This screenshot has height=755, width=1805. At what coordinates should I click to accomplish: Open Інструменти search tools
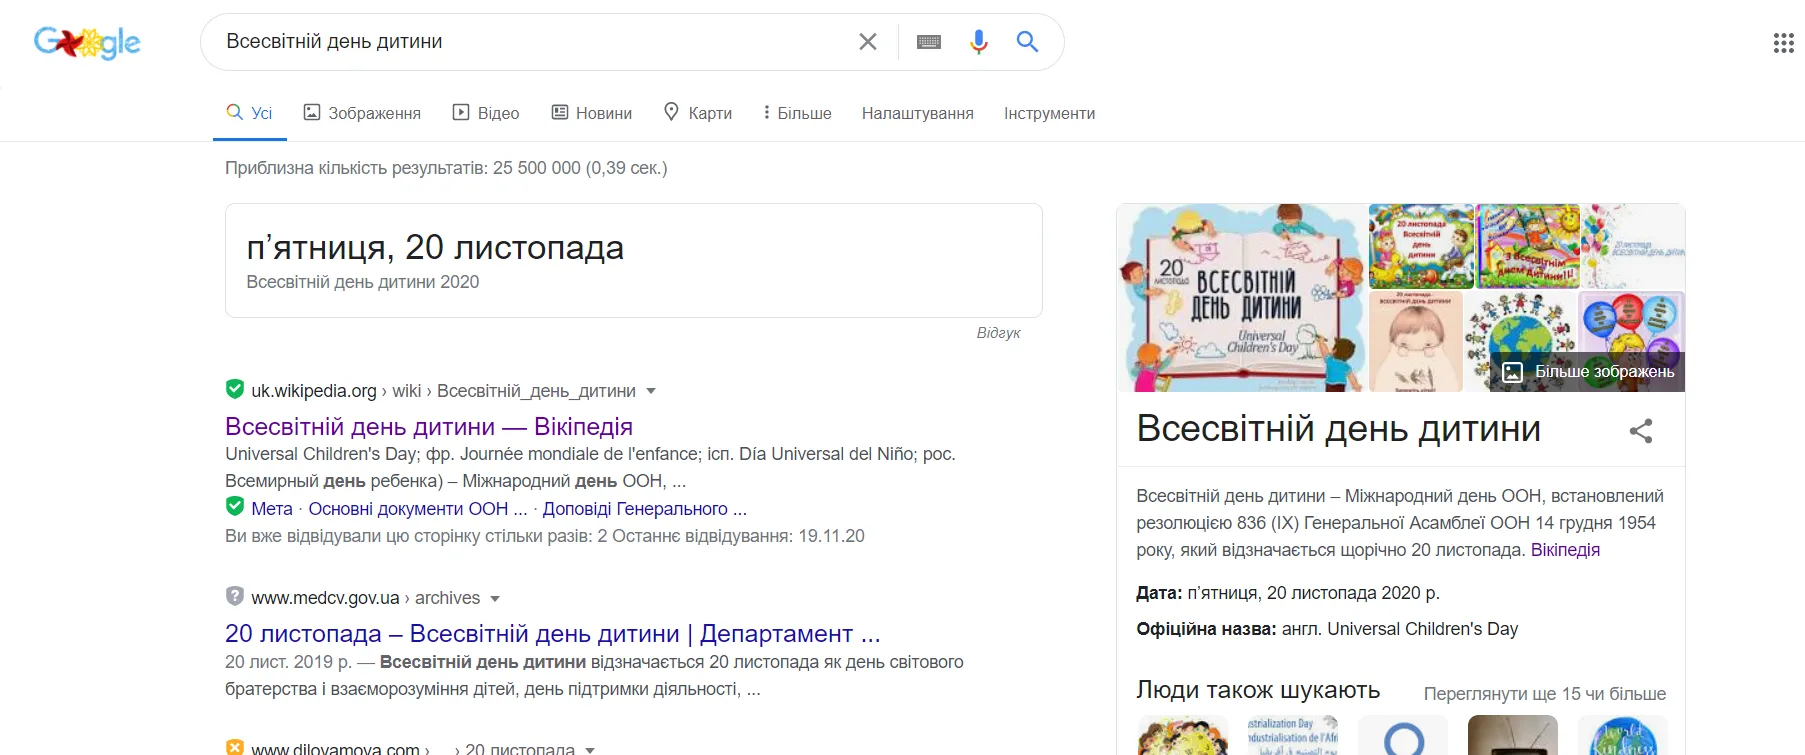pos(1049,113)
